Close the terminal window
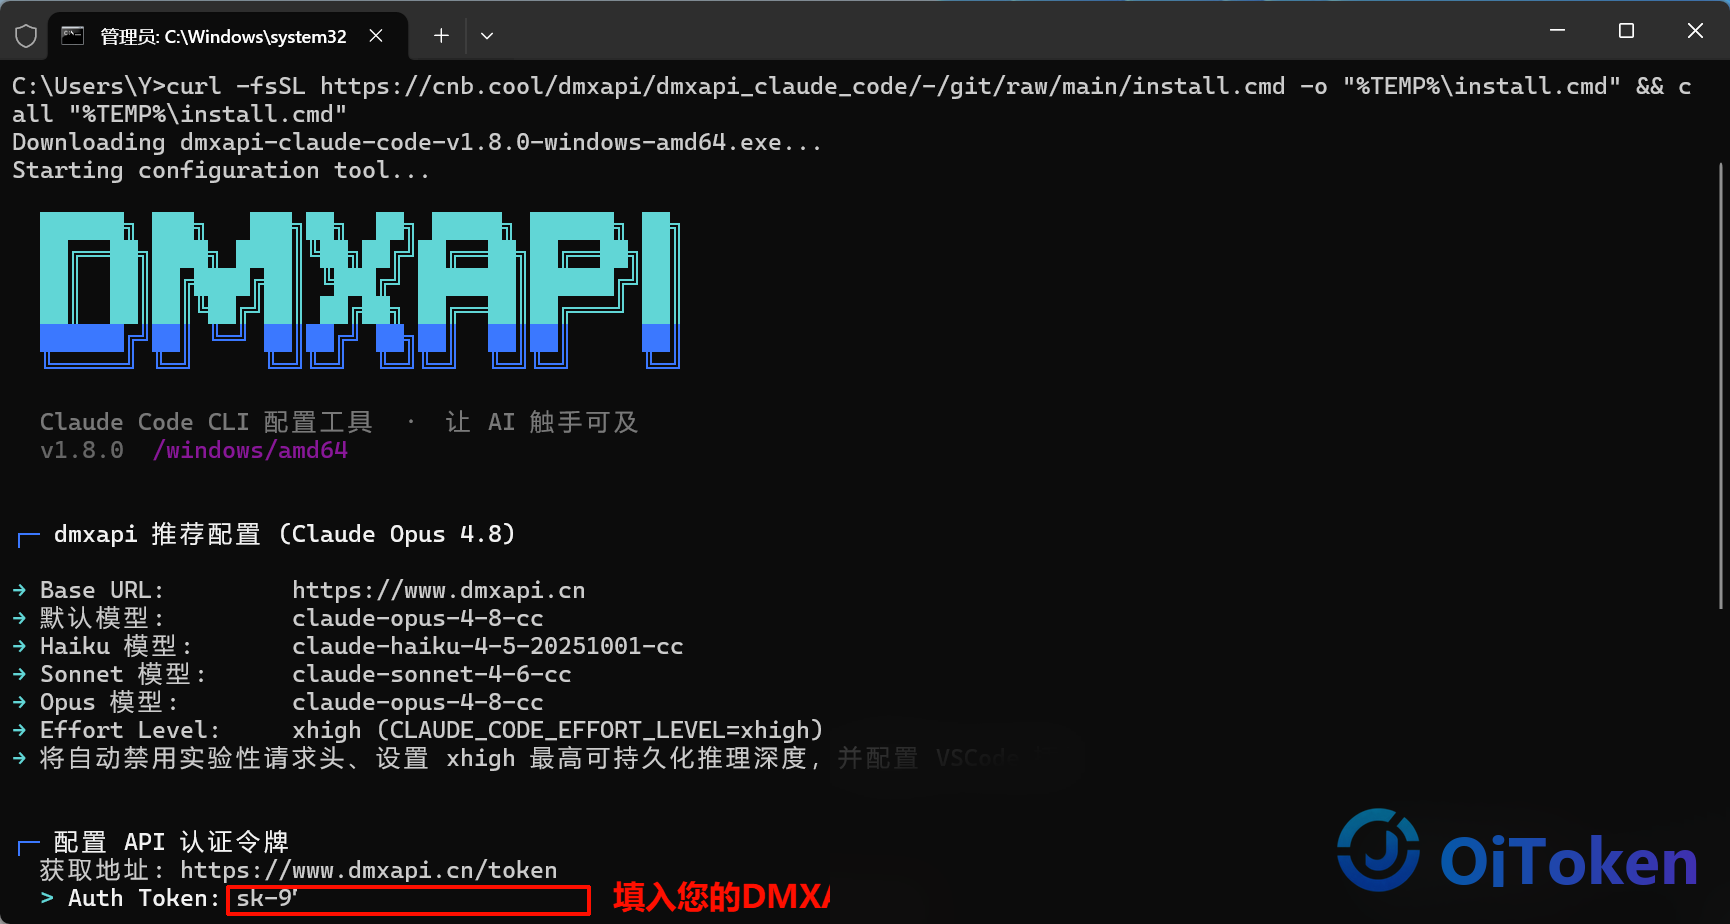This screenshot has height=924, width=1730. 1695,31
